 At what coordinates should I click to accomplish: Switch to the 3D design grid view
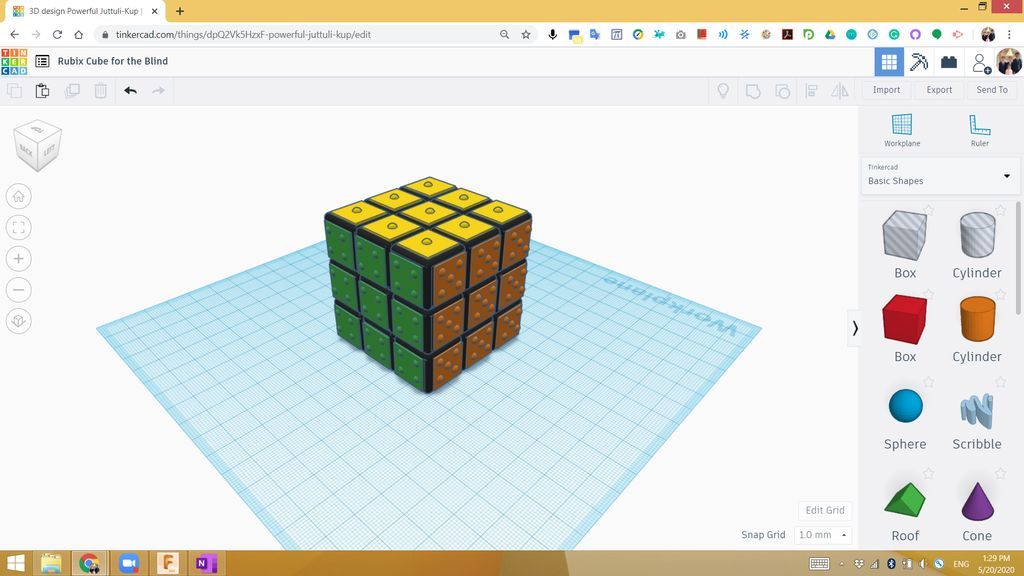click(889, 62)
